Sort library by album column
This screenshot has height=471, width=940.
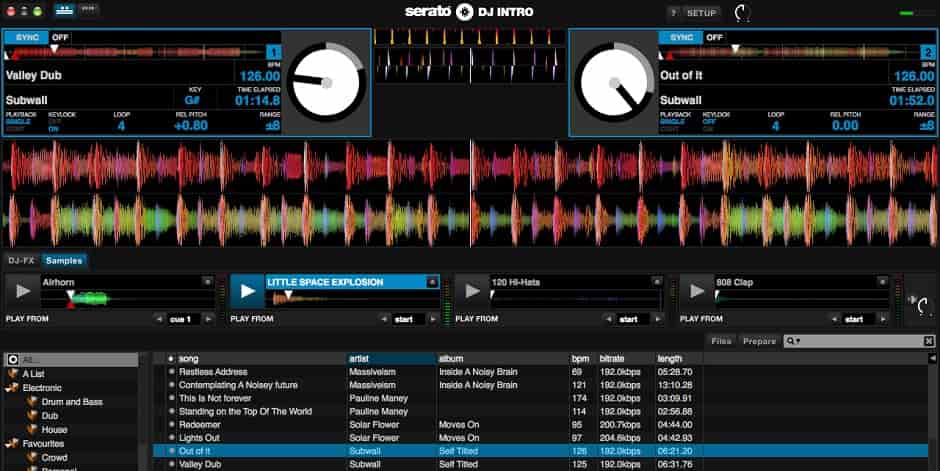502,358
